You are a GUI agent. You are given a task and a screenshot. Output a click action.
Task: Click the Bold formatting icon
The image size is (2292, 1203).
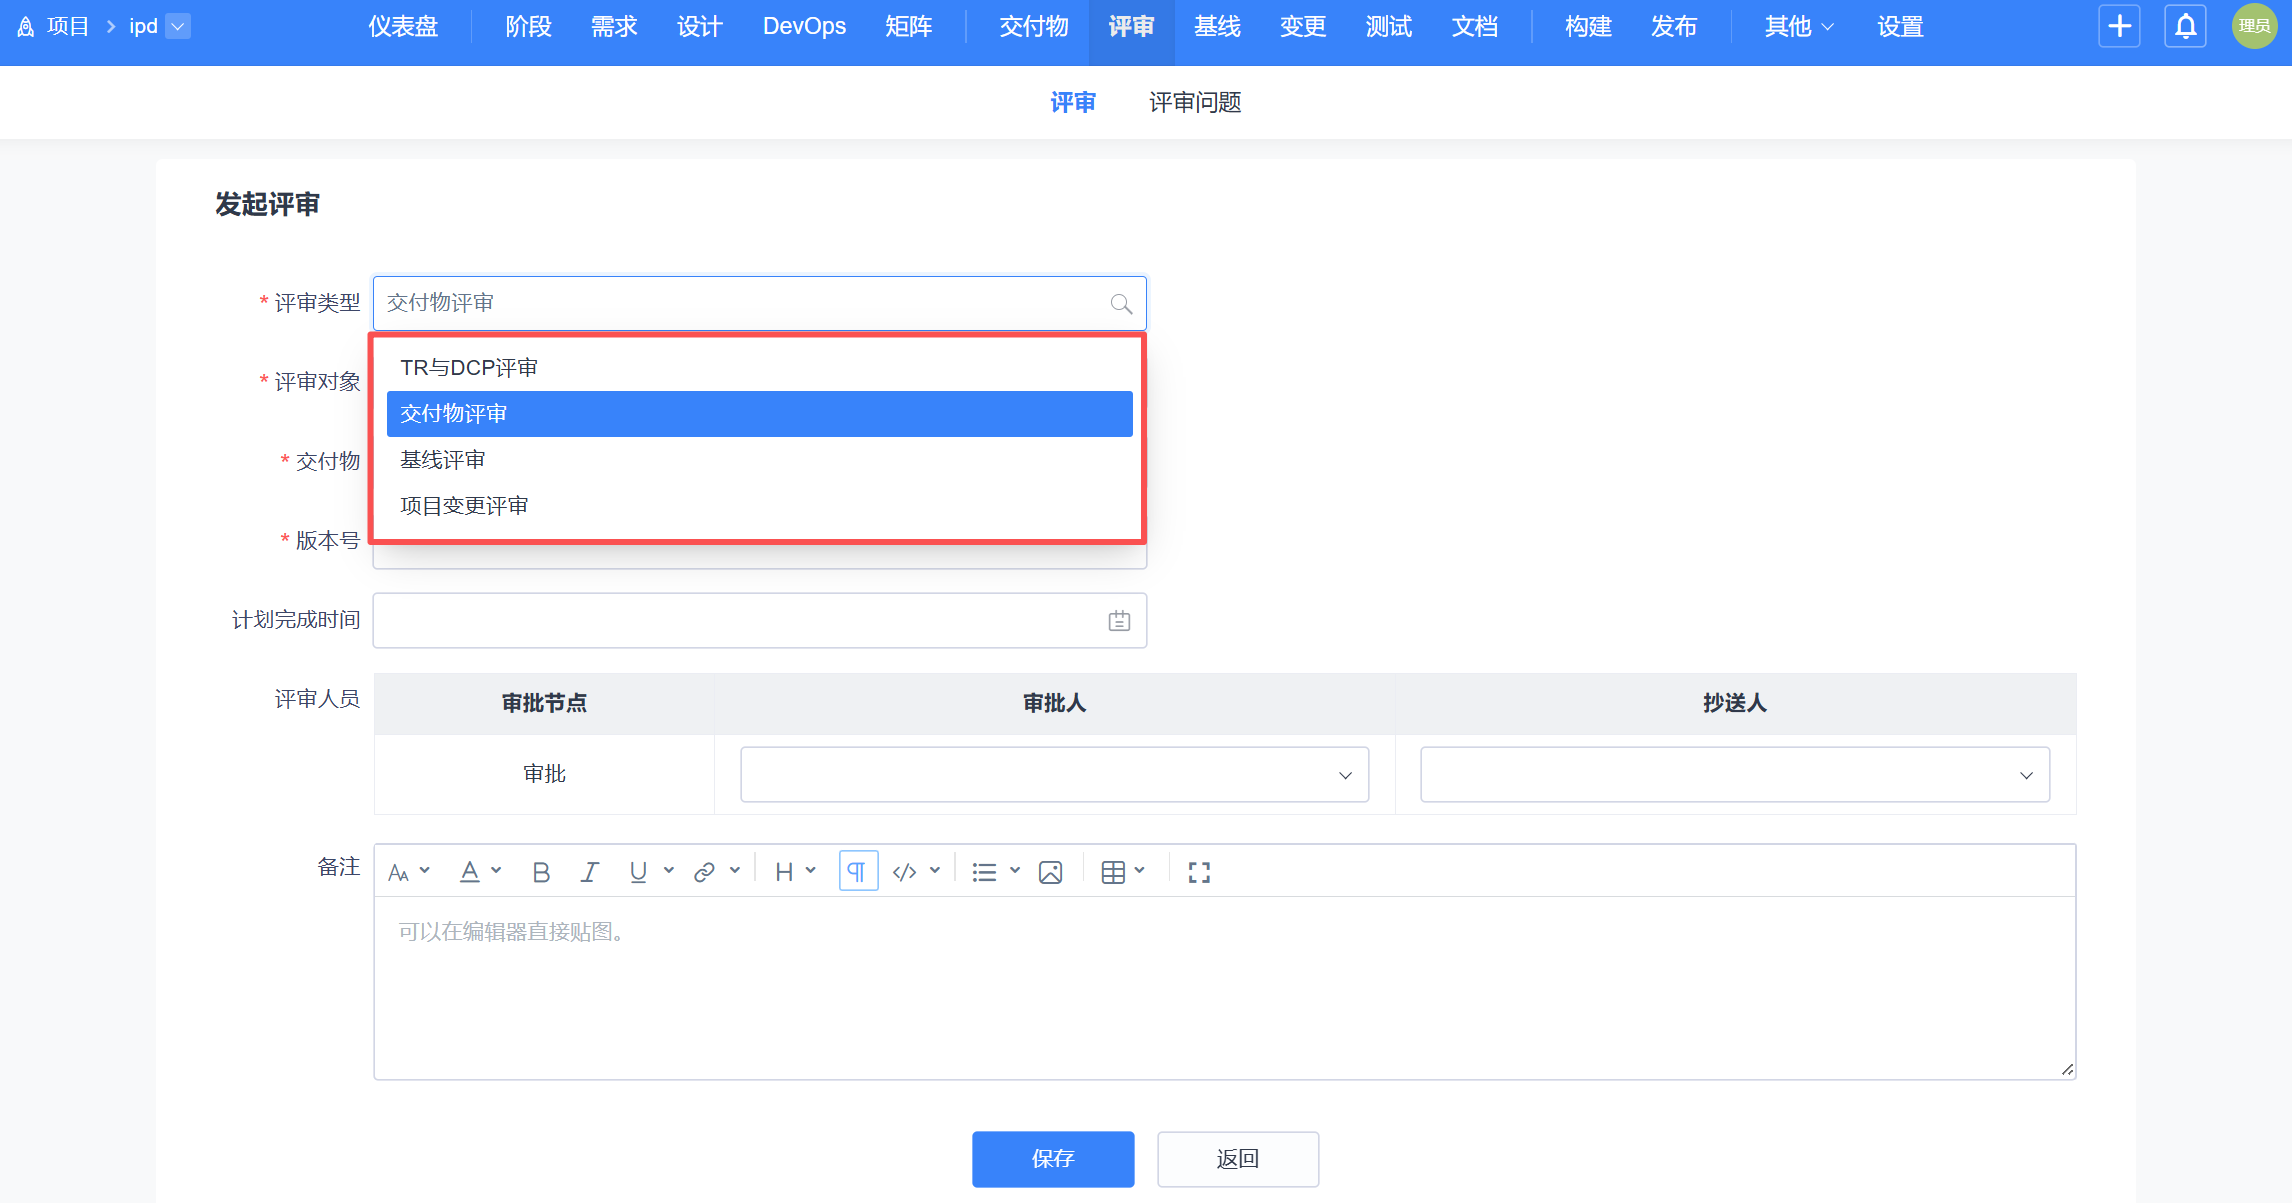point(541,872)
